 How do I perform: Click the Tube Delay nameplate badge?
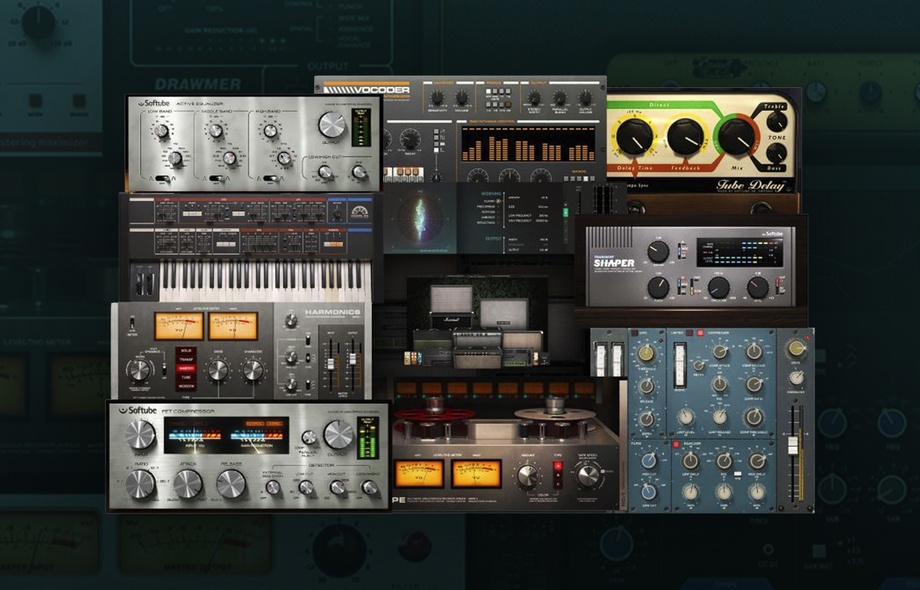click(x=751, y=186)
